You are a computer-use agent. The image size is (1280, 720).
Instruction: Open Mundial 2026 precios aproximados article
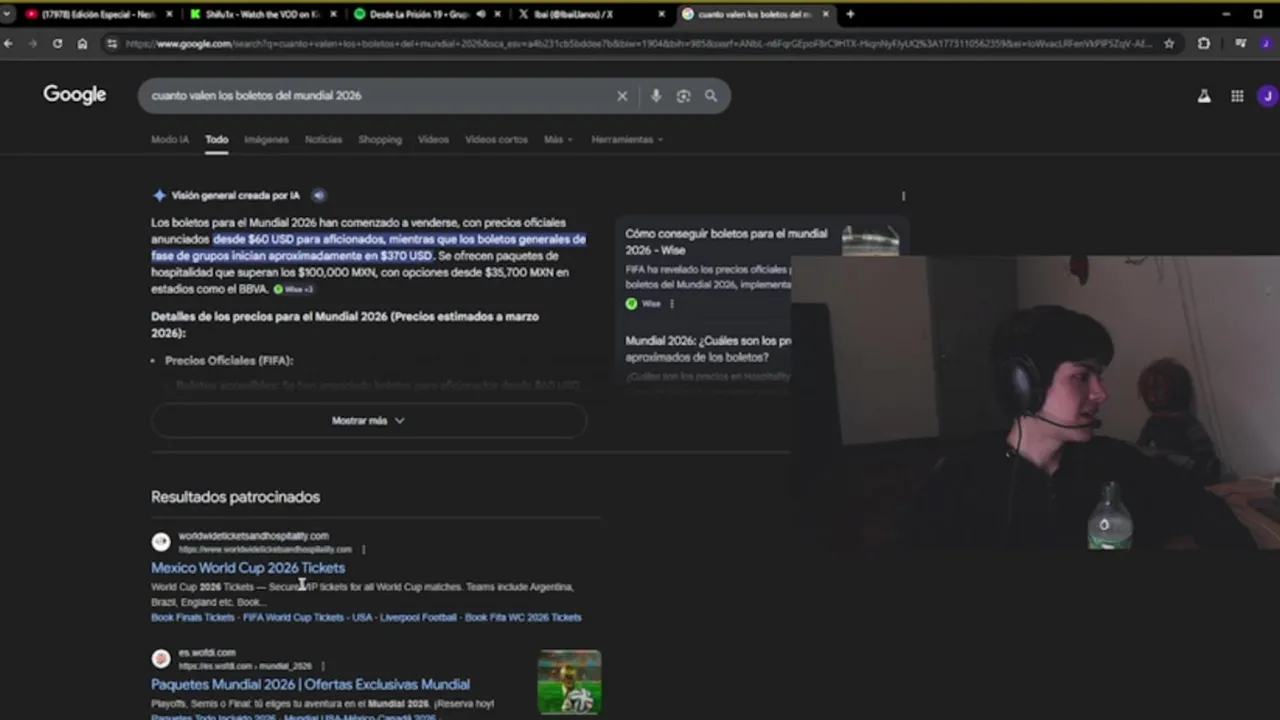tap(708, 349)
